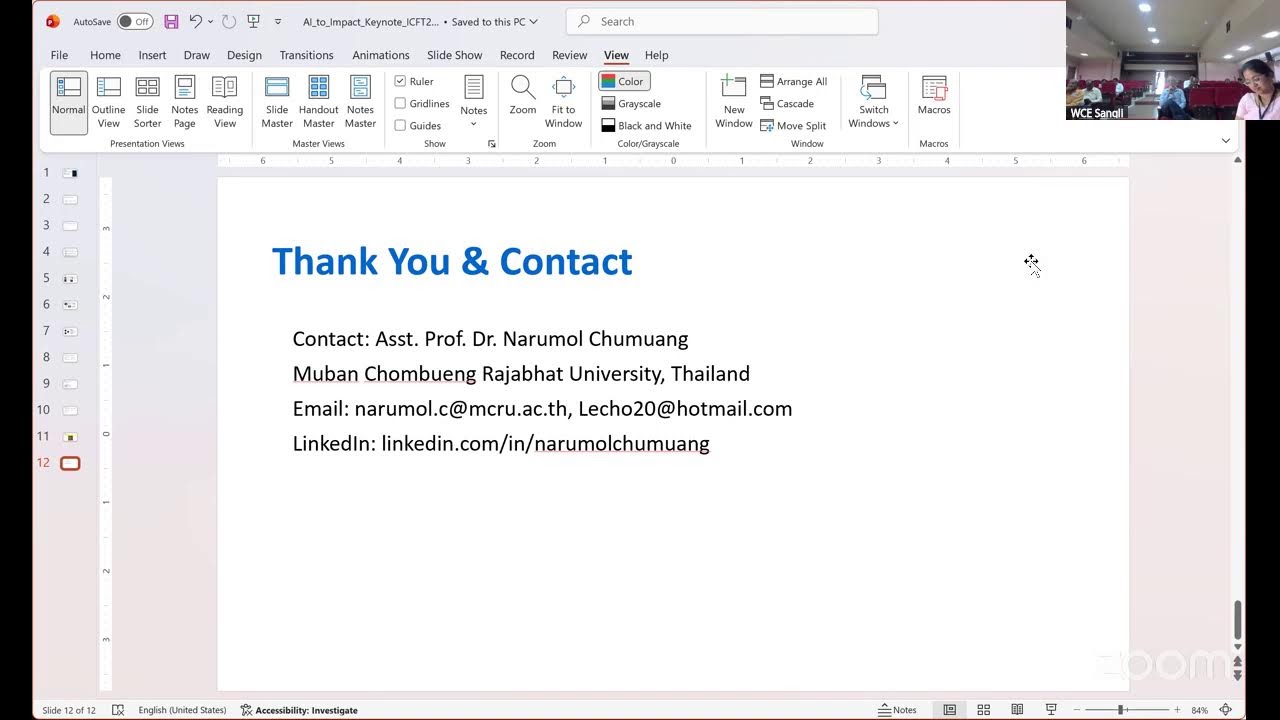Viewport: 1280px width, 720px height.
Task: Open the Design tab
Action: click(244, 55)
